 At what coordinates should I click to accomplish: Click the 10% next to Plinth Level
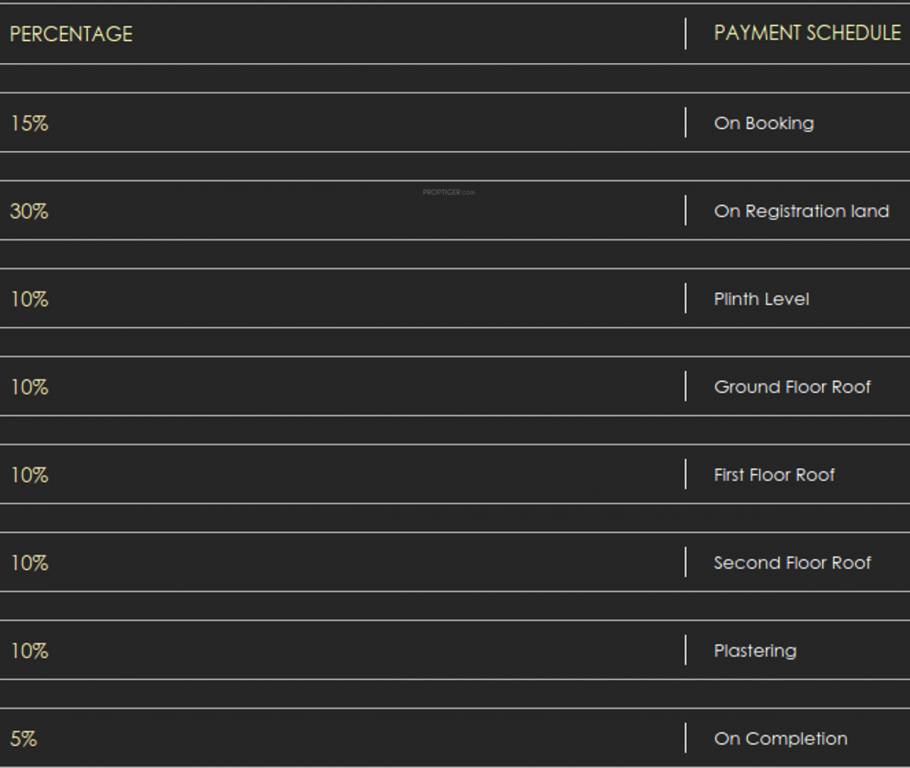click(30, 299)
